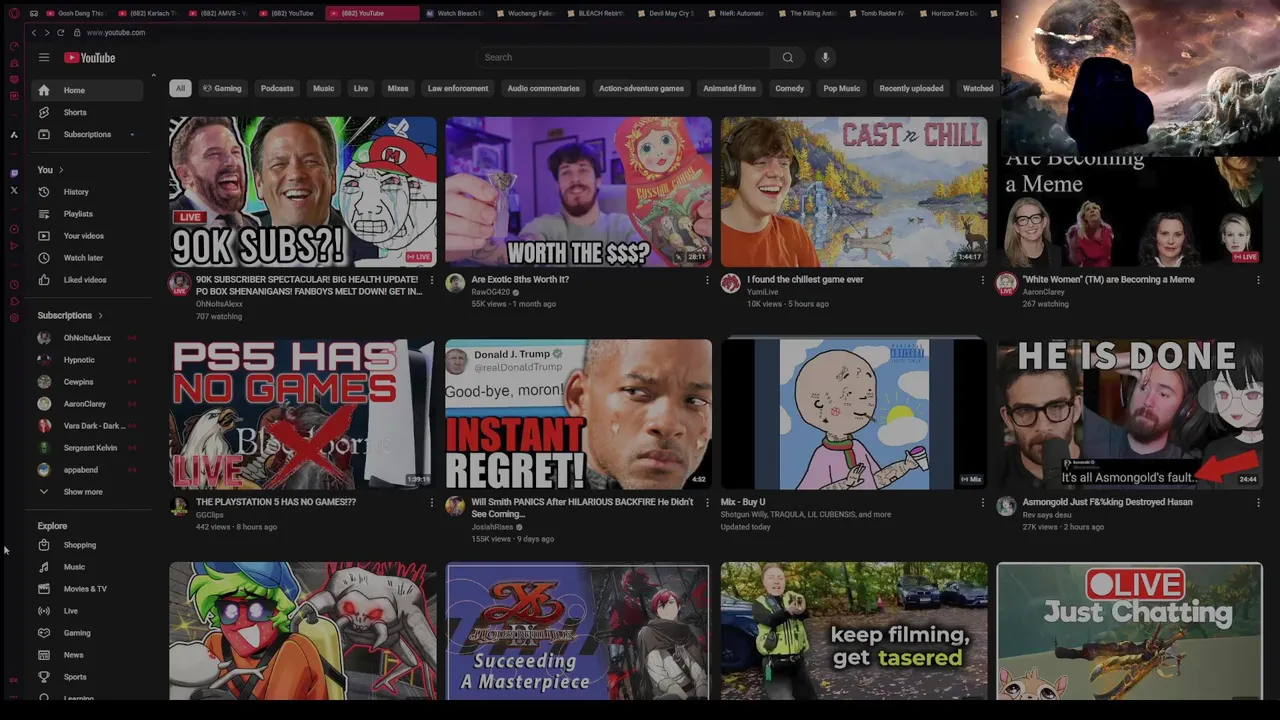Open Gaming under Explore
Image resolution: width=1280 pixels, height=720 pixels.
point(86,633)
